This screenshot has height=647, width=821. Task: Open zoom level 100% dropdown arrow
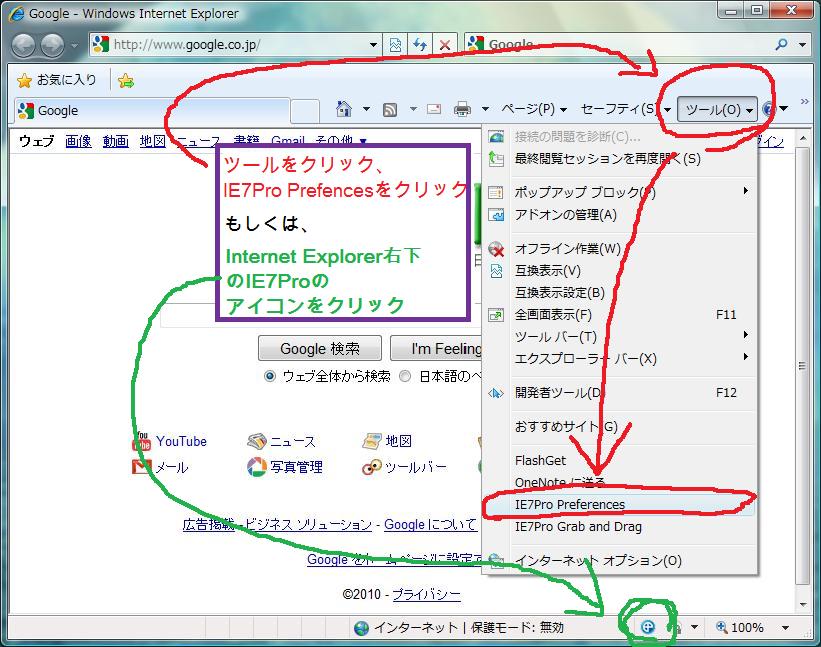tap(785, 627)
